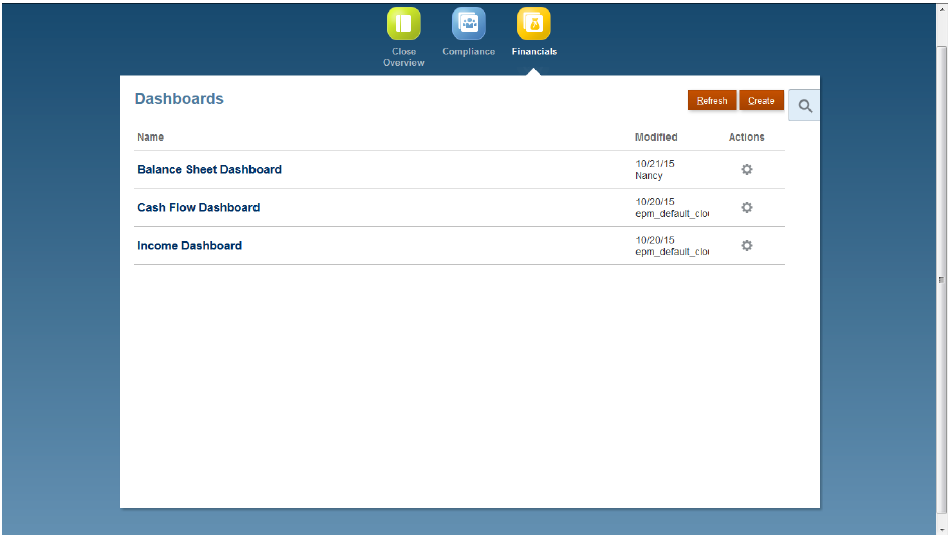This screenshot has height=544, width=951.
Task: Click modifier name Nancy
Action: point(649,176)
